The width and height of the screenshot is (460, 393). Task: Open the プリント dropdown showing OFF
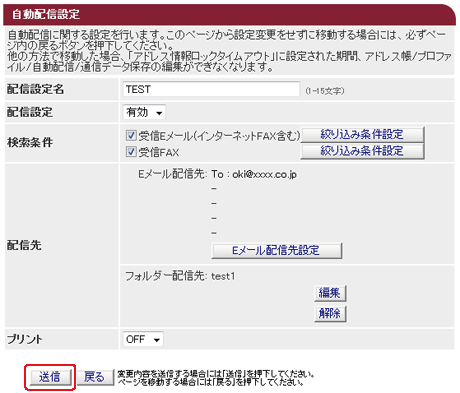pos(143,339)
